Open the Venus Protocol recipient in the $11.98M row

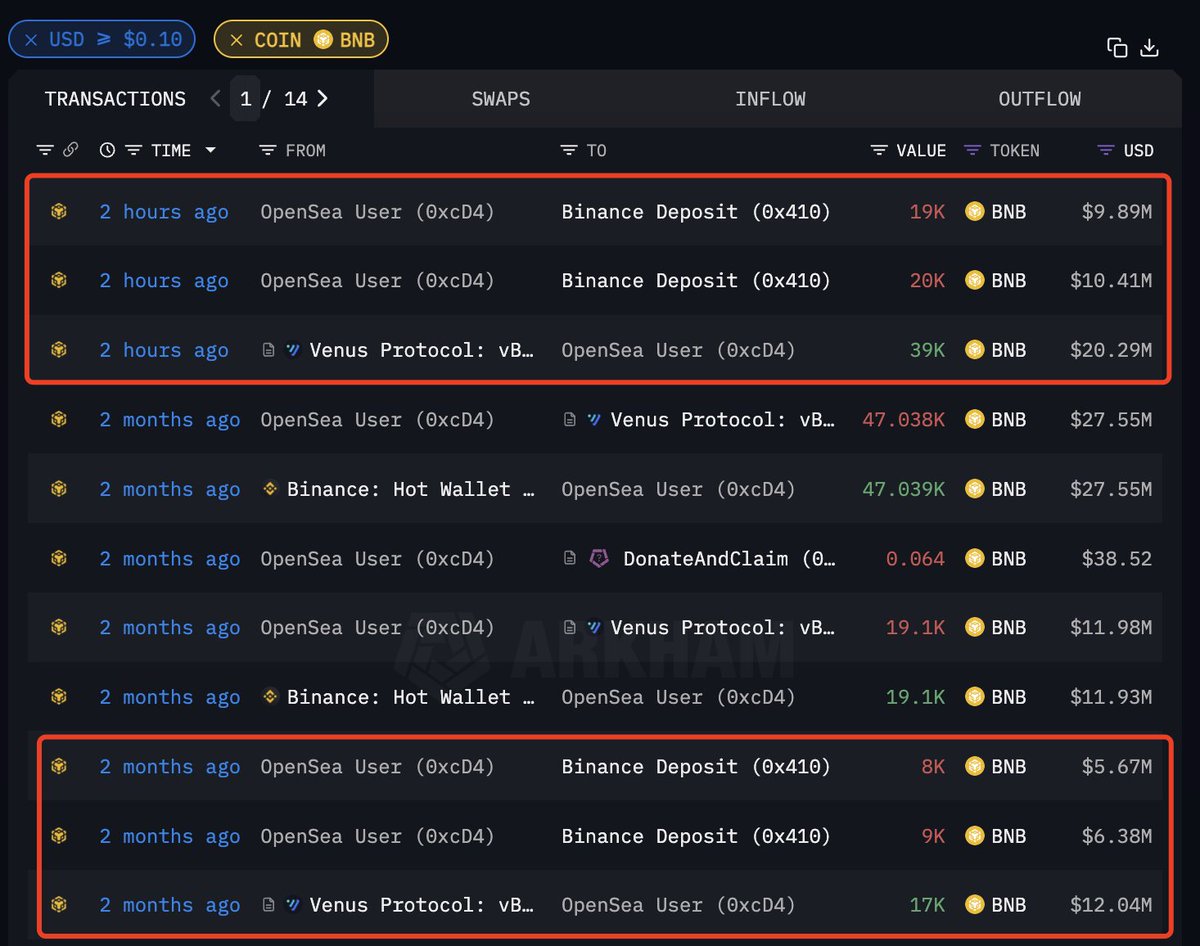[723, 627]
